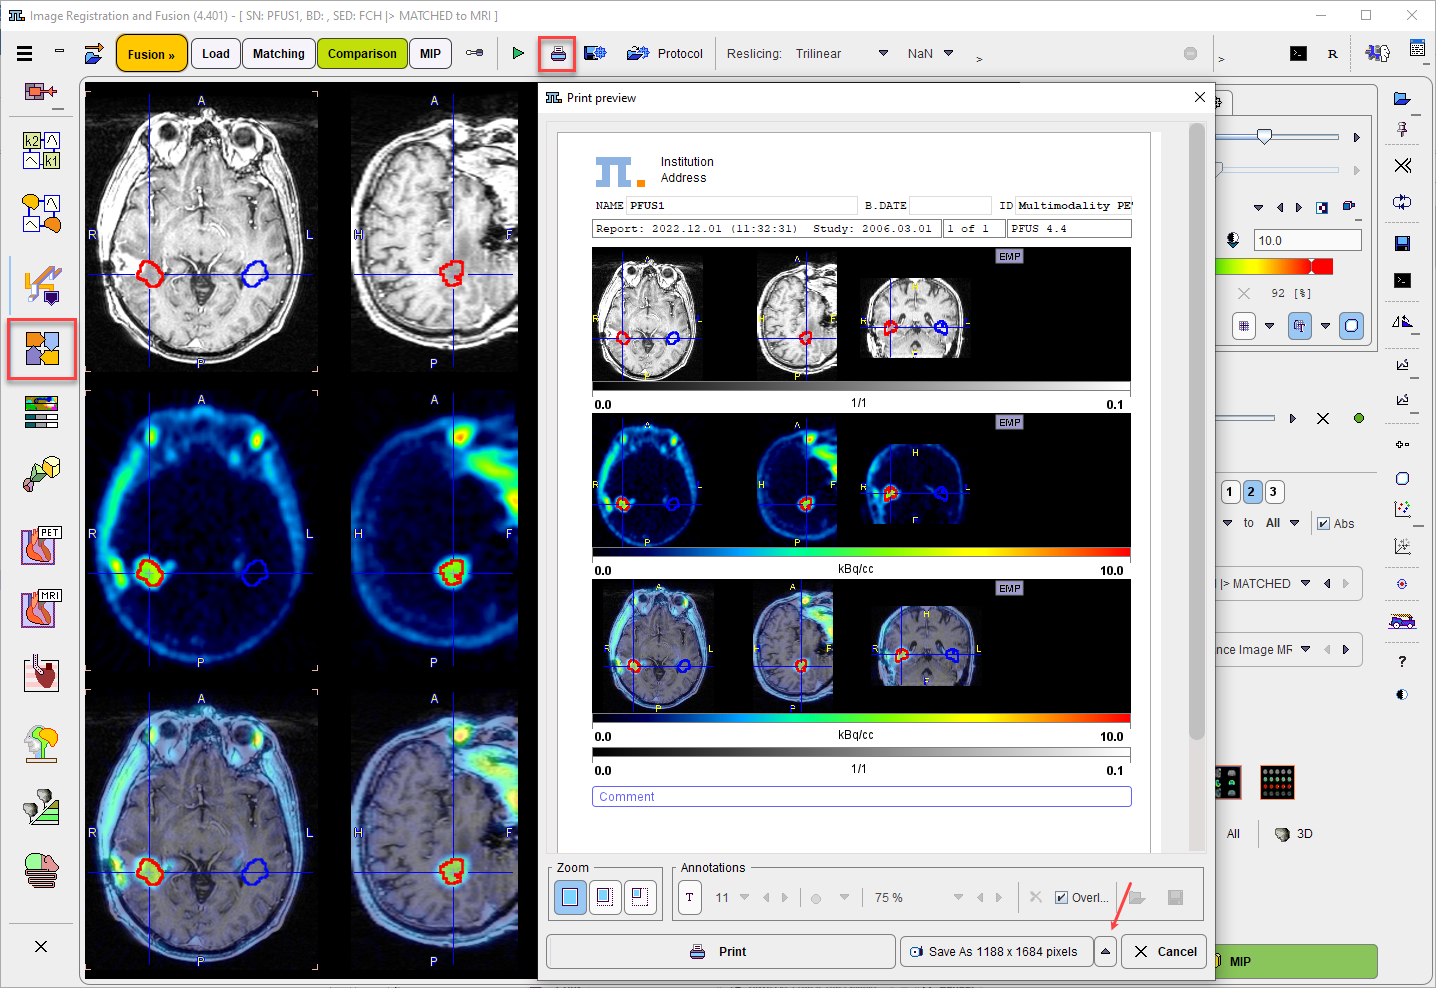
Task: Open the MRI cardiac tool in sidebar
Action: click(42, 609)
